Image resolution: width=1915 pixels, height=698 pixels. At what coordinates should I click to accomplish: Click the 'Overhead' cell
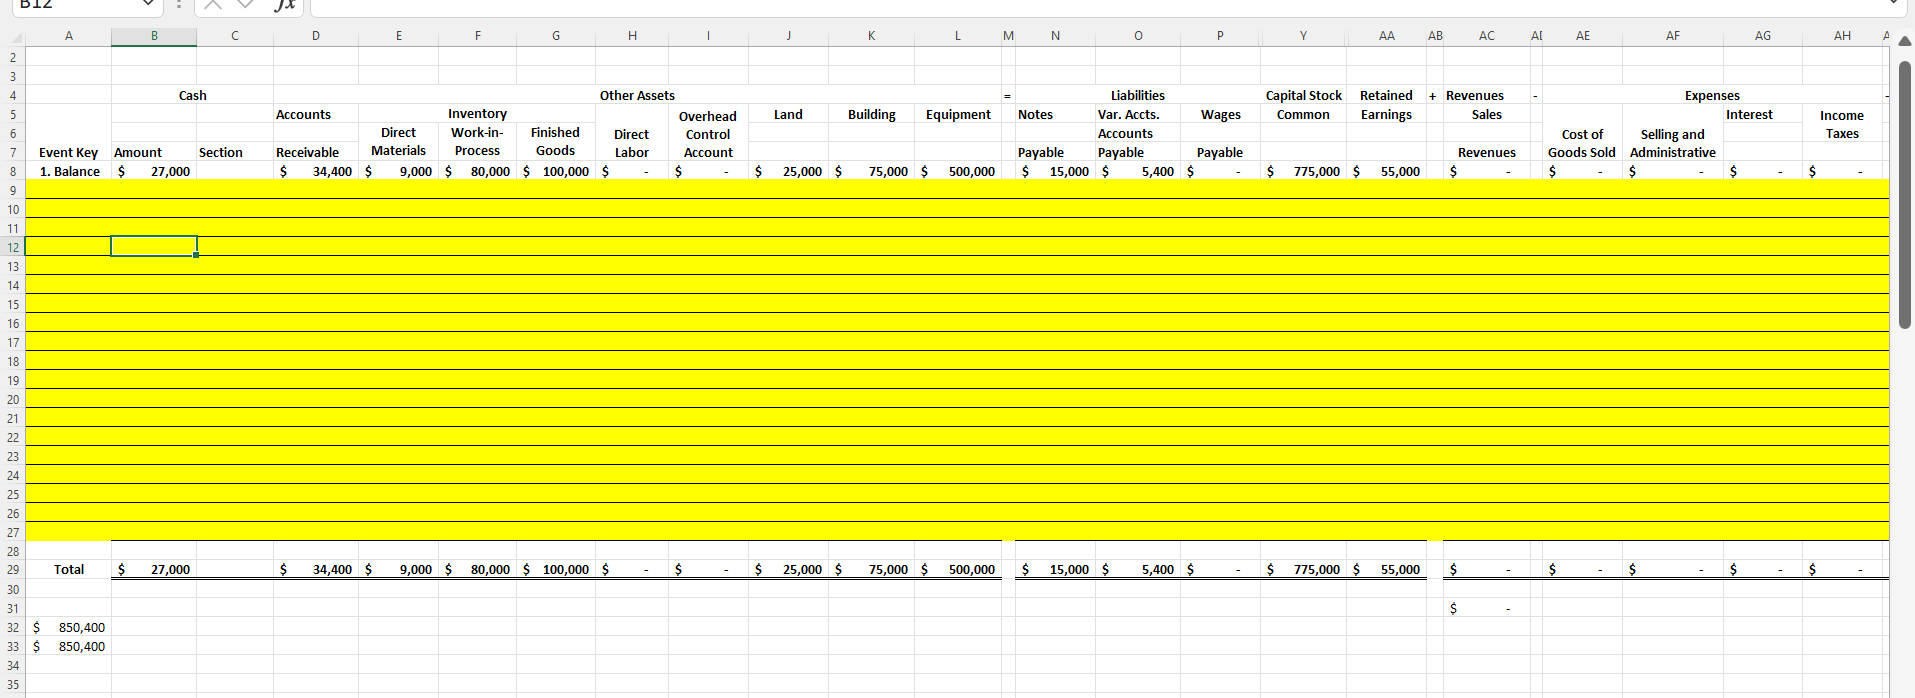[x=708, y=116]
